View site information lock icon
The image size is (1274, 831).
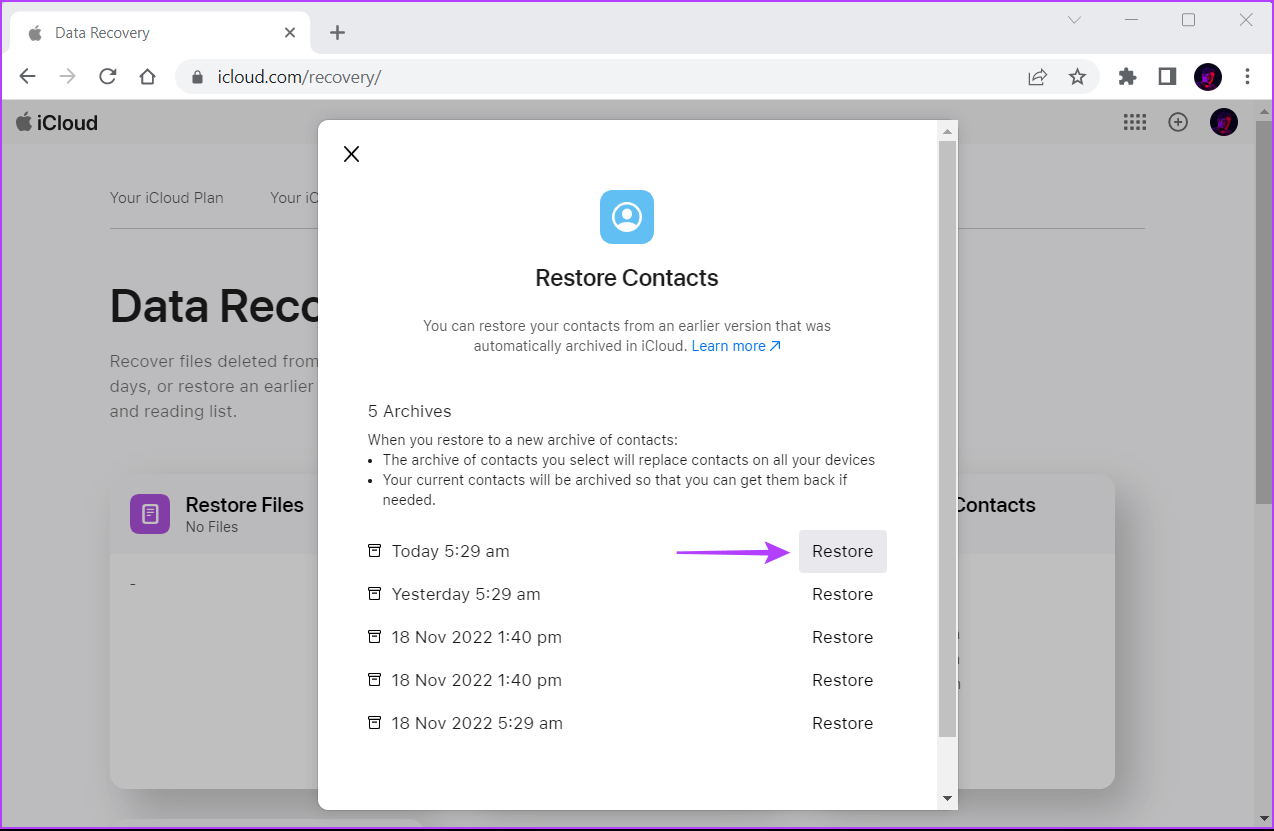click(197, 77)
